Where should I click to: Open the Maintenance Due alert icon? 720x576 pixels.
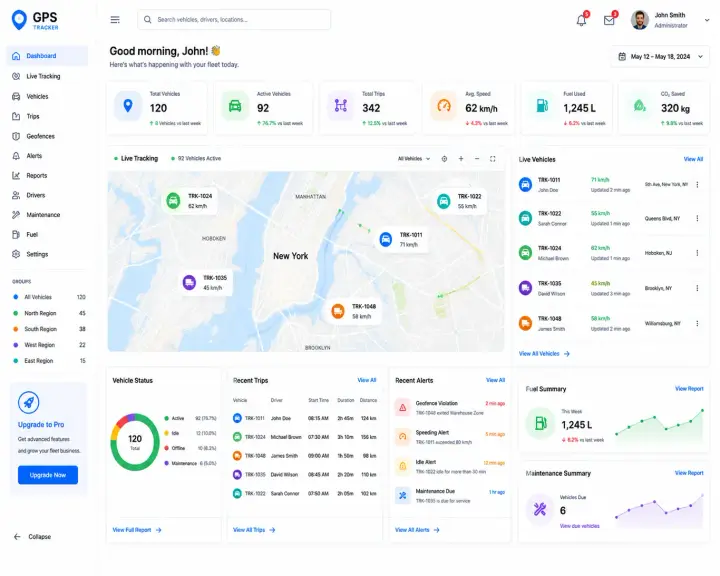tap(402, 496)
